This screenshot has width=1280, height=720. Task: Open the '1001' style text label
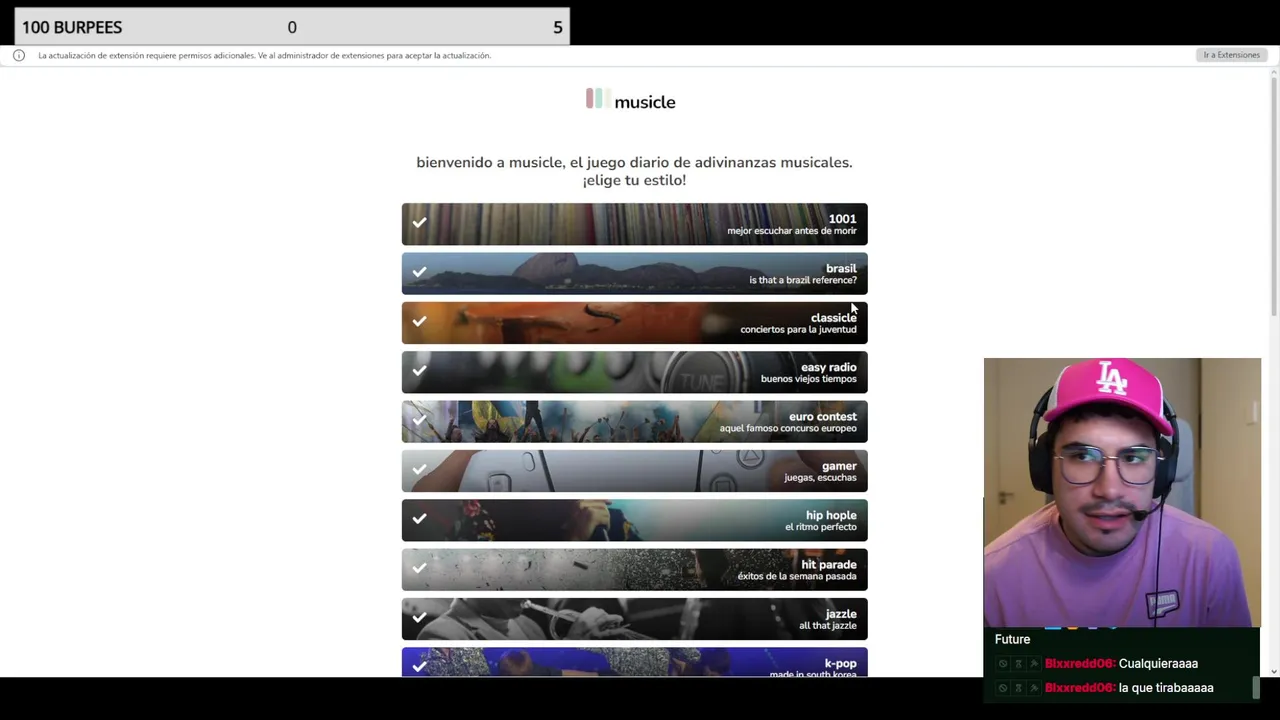(842, 219)
